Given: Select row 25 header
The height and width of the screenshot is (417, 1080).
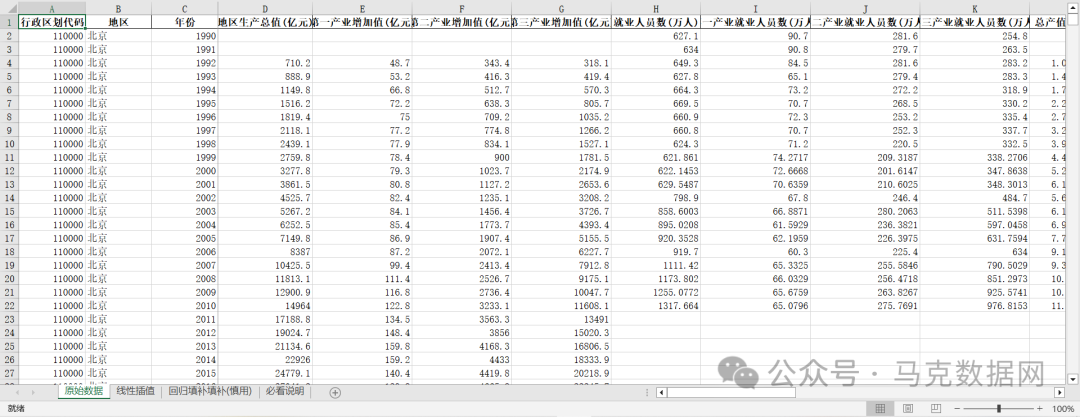Looking at the screenshot, I should pyautogui.click(x=9, y=346).
